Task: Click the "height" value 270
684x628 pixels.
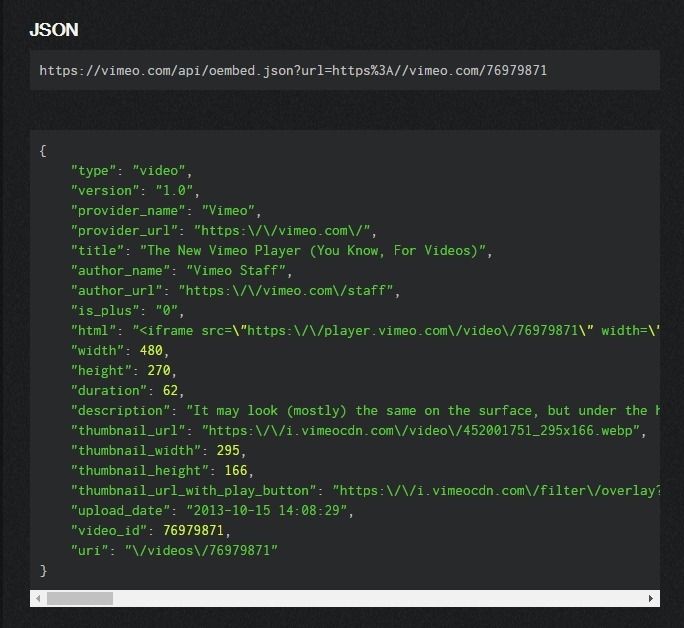Action: point(159,371)
